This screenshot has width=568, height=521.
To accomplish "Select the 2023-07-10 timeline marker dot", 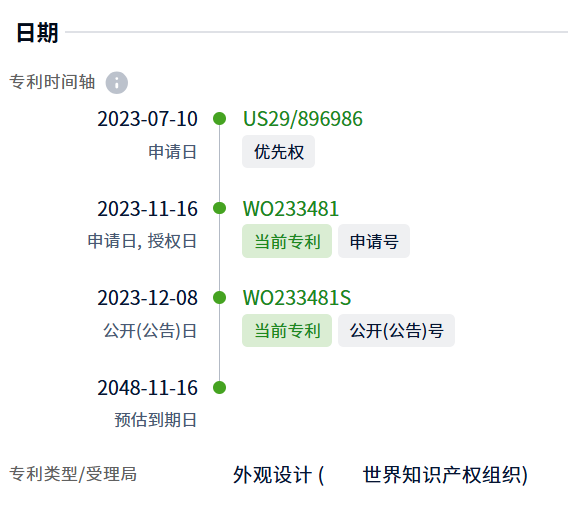I will [220, 118].
